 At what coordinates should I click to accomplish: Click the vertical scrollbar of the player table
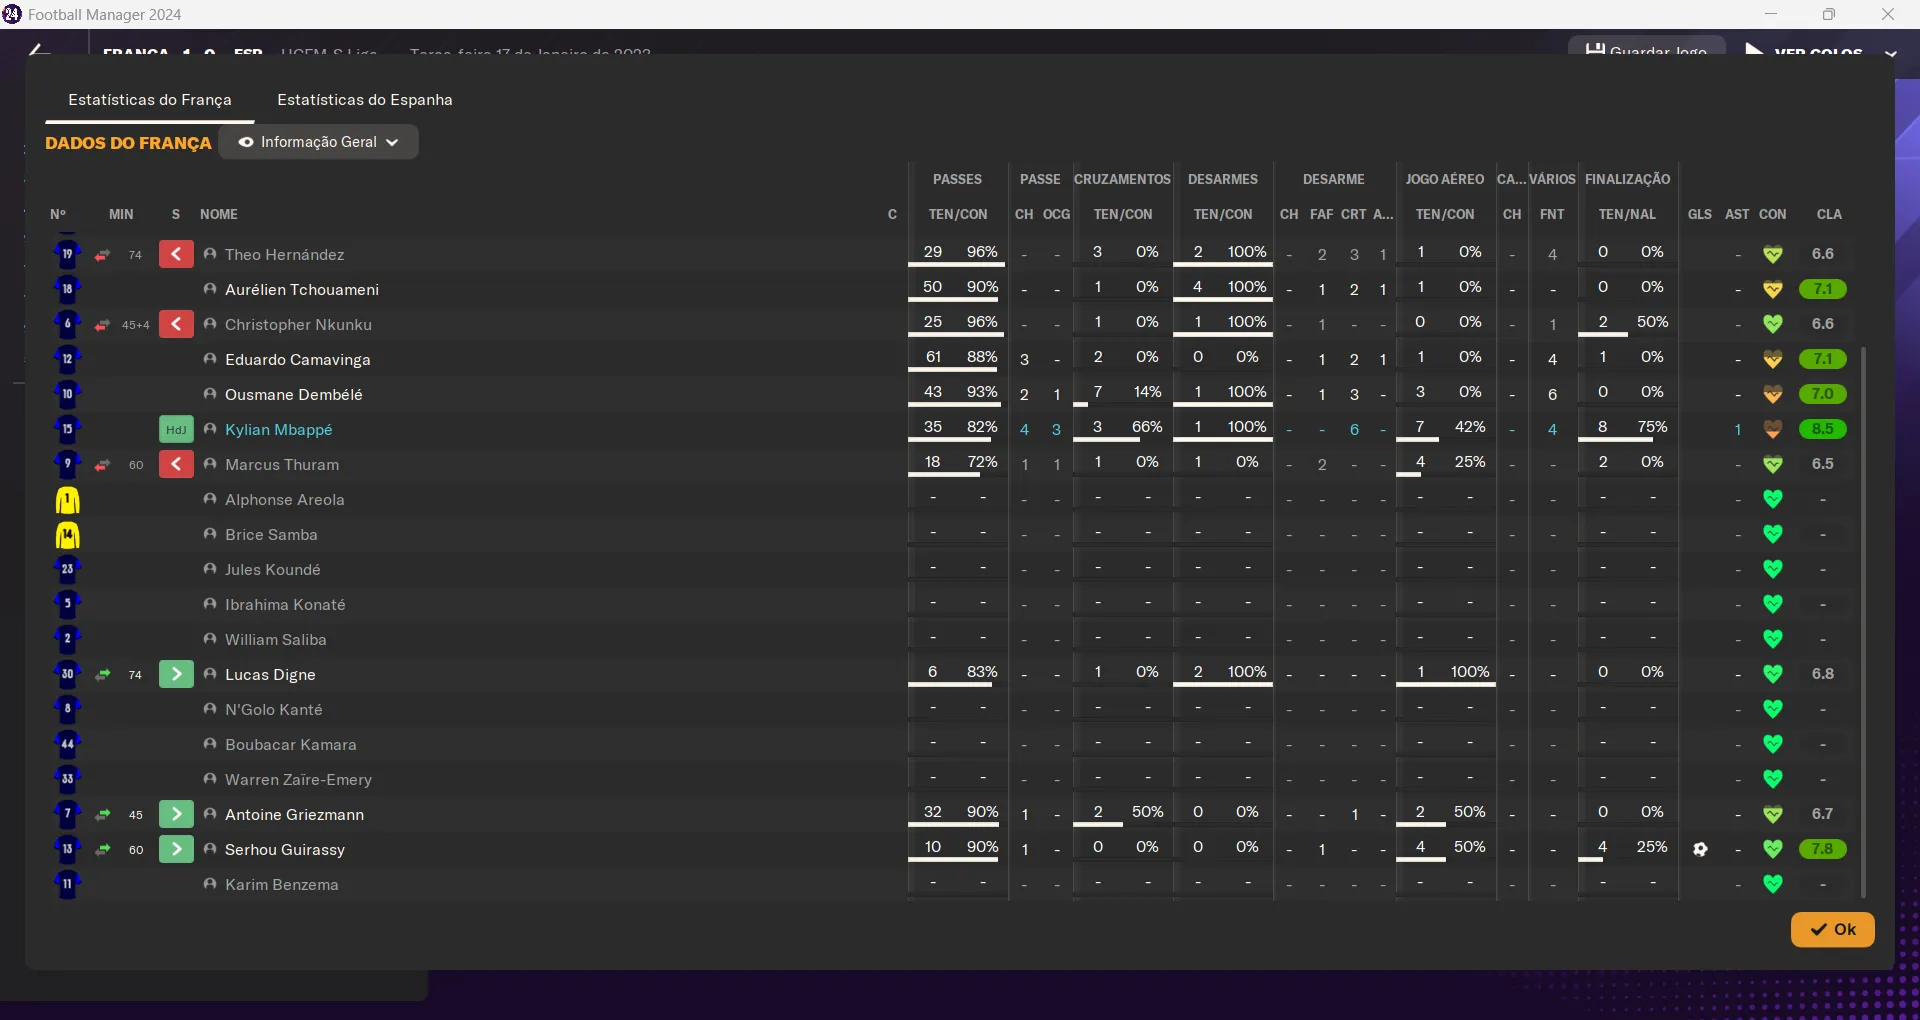pos(1863,620)
